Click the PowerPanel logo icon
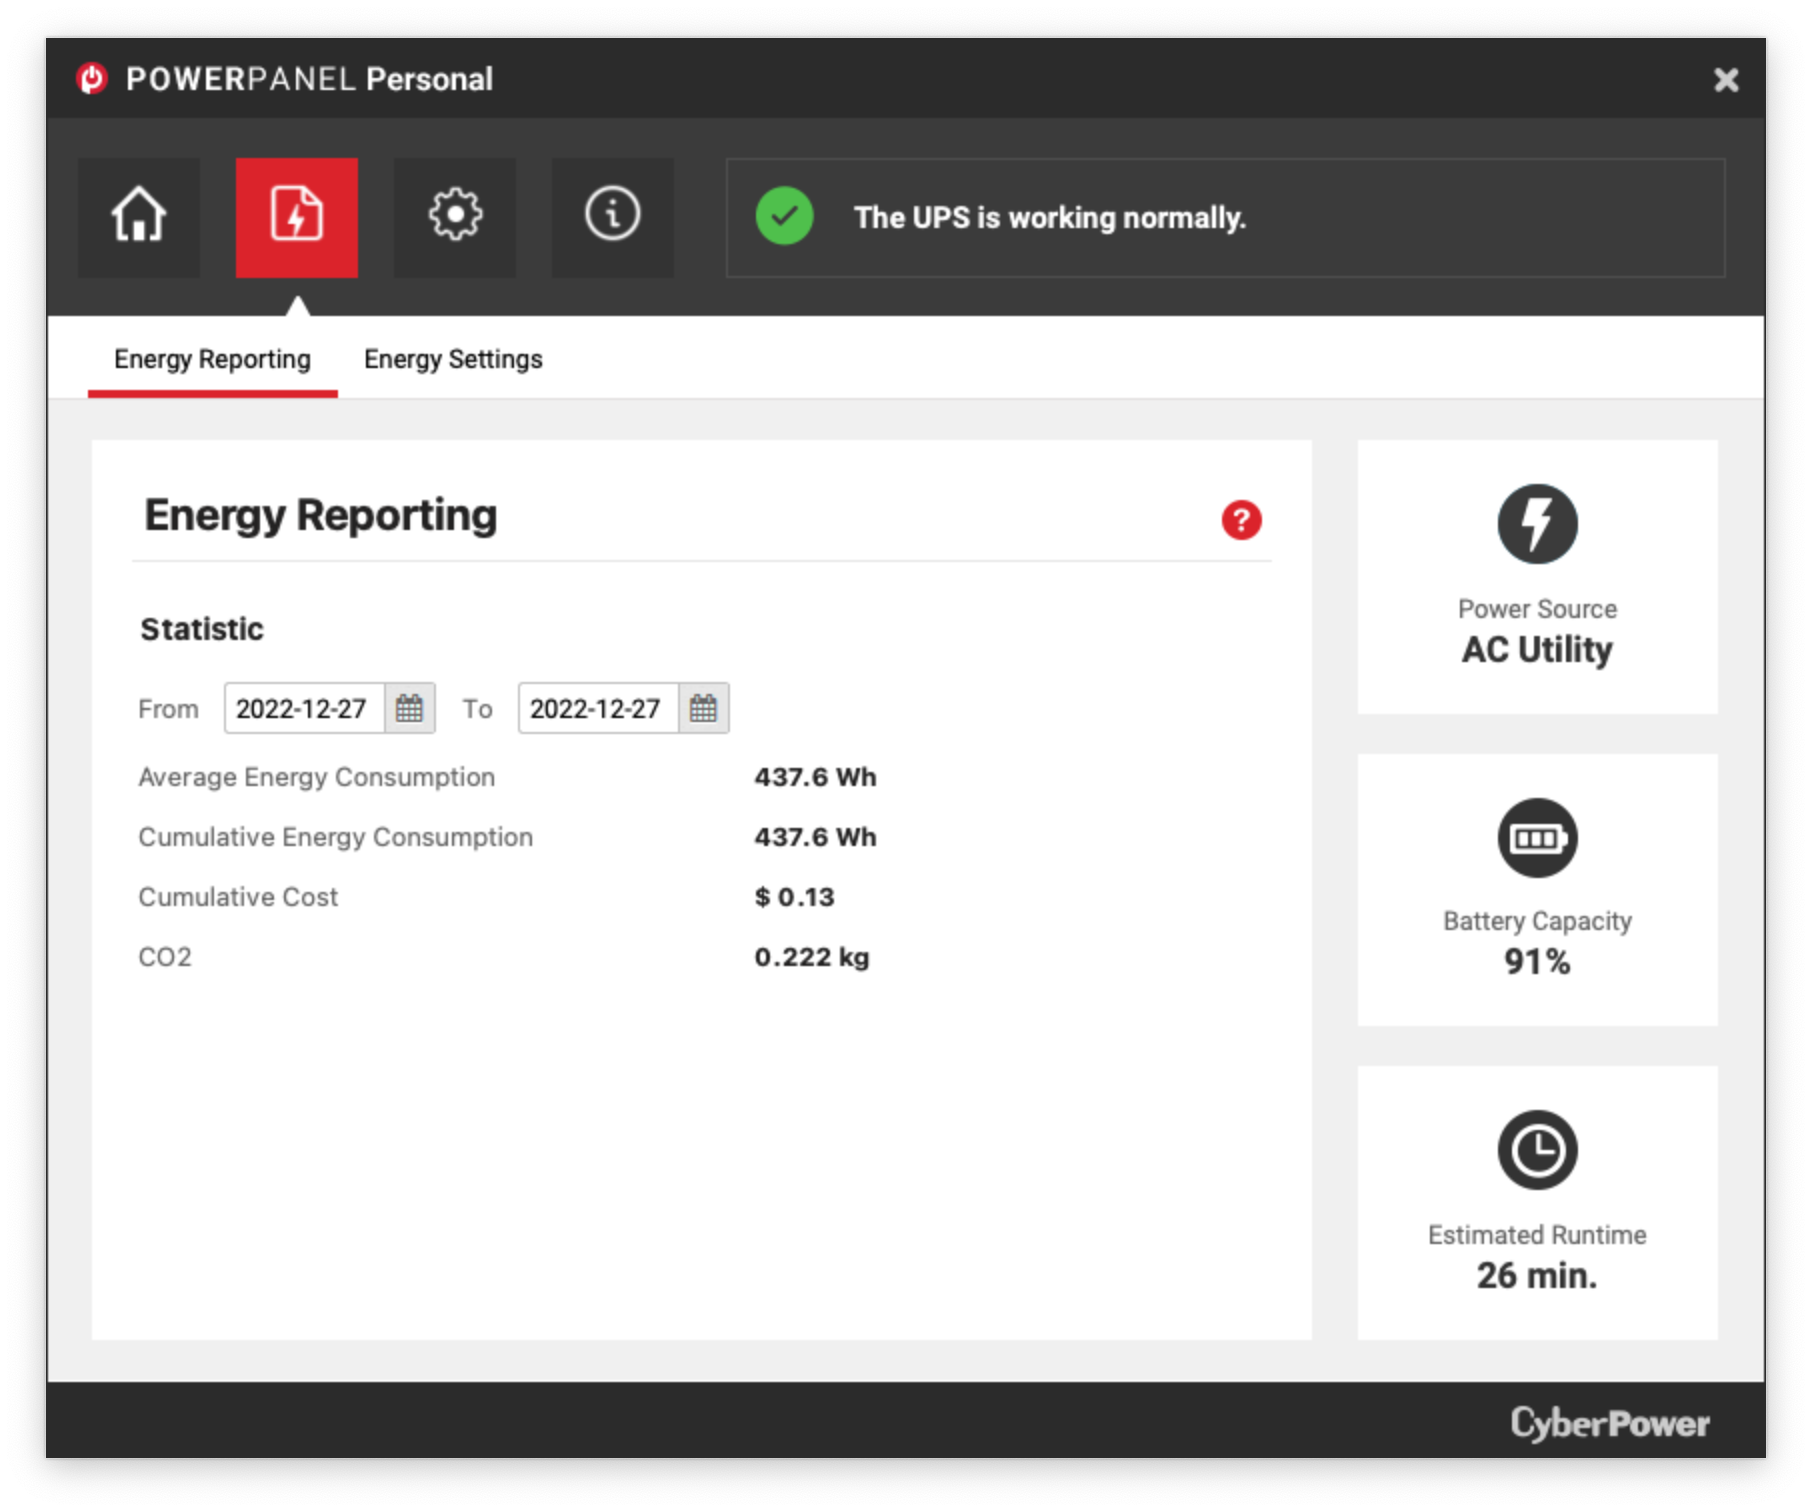The width and height of the screenshot is (1812, 1512). point(92,79)
